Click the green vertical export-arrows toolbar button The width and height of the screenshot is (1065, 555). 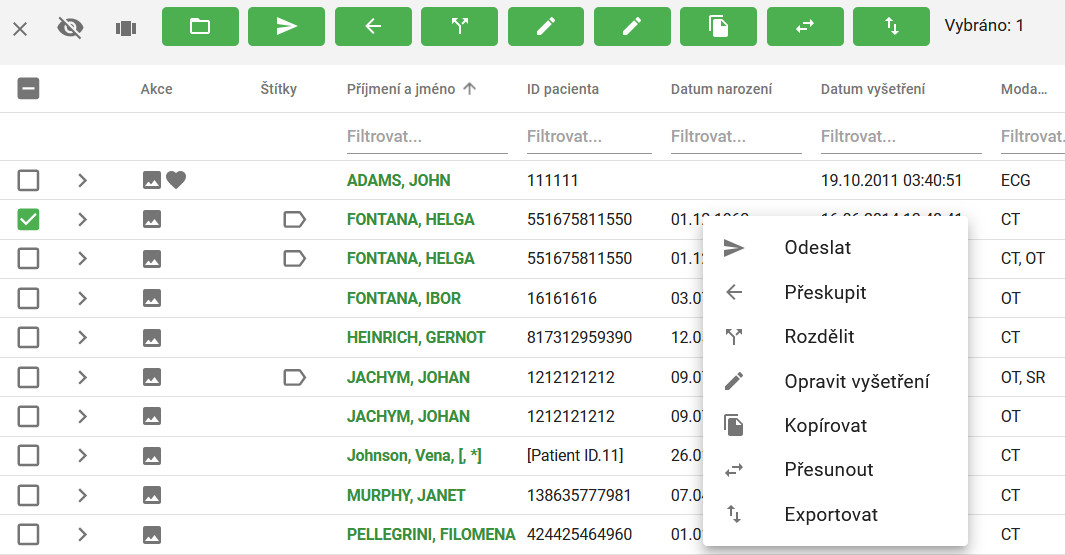pyautogui.click(x=891, y=26)
